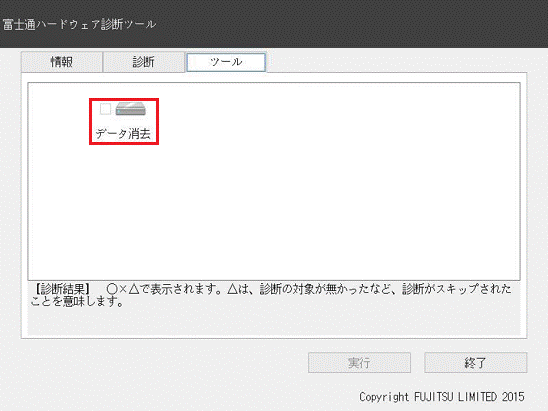Click the データ消去 label
This screenshot has height=411, width=548.
point(123,134)
